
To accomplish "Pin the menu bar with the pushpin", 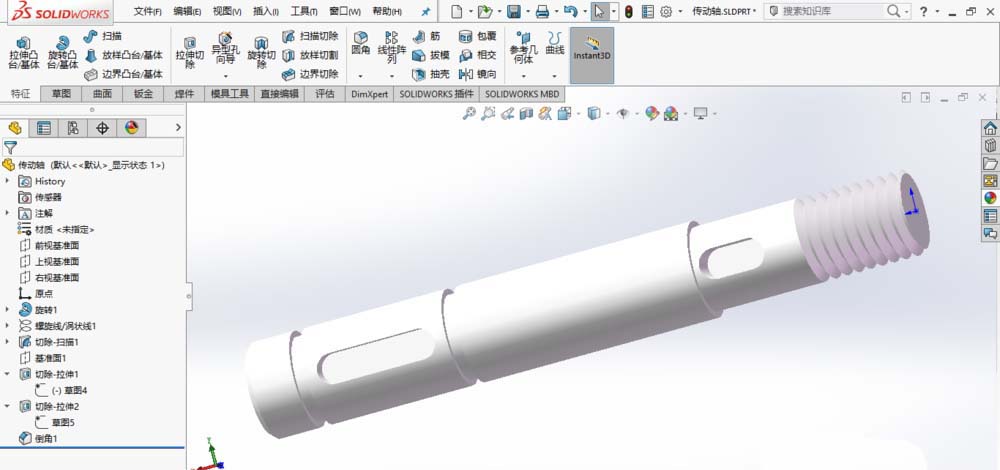I will [x=426, y=12].
